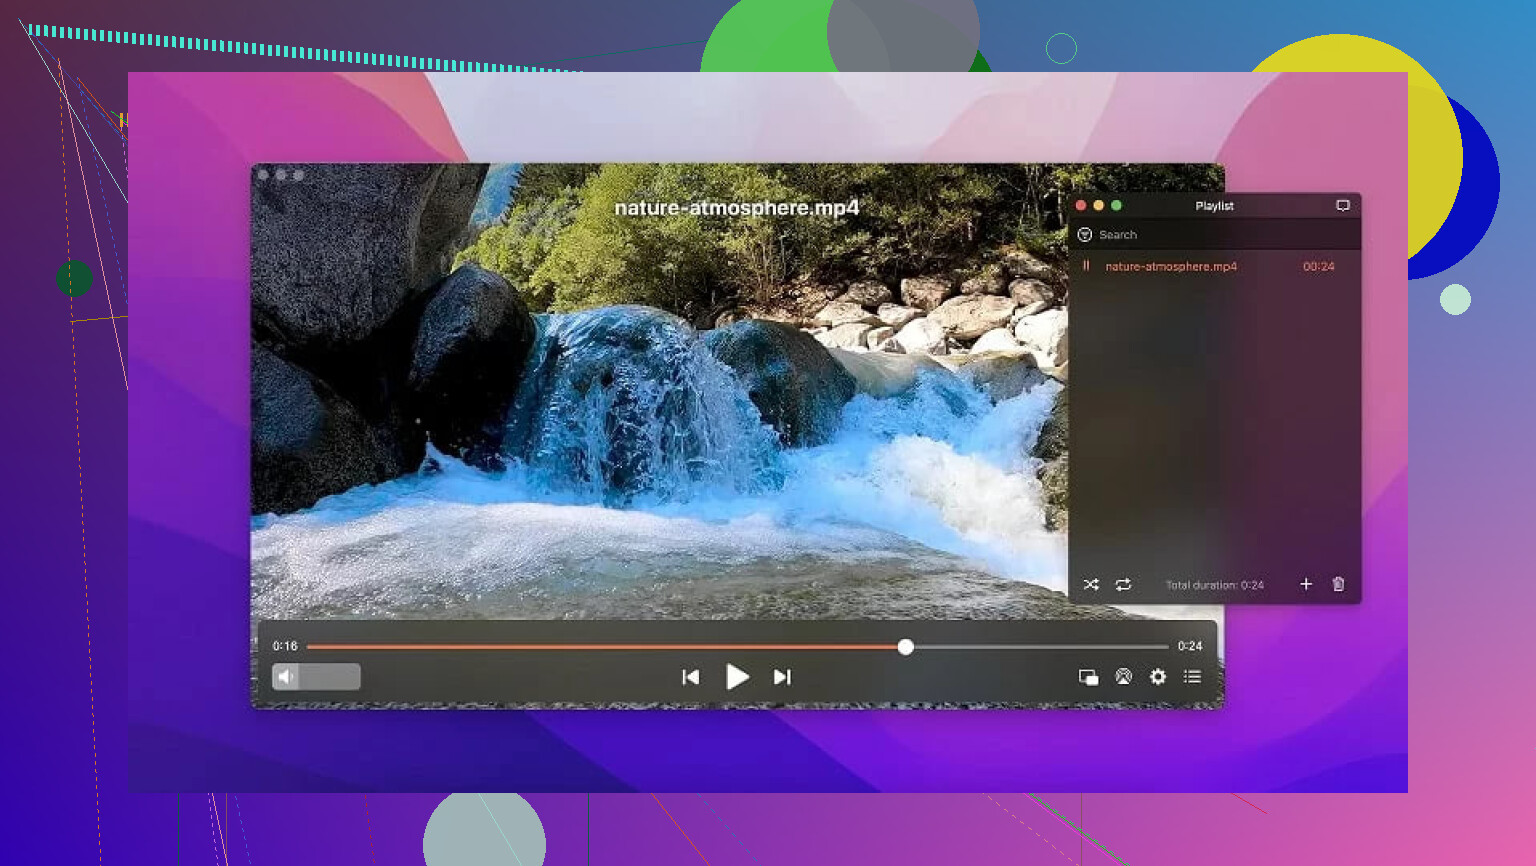The height and width of the screenshot is (866, 1536).
Task: Open player settings gear
Action: pyautogui.click(x=1158, y=677)
